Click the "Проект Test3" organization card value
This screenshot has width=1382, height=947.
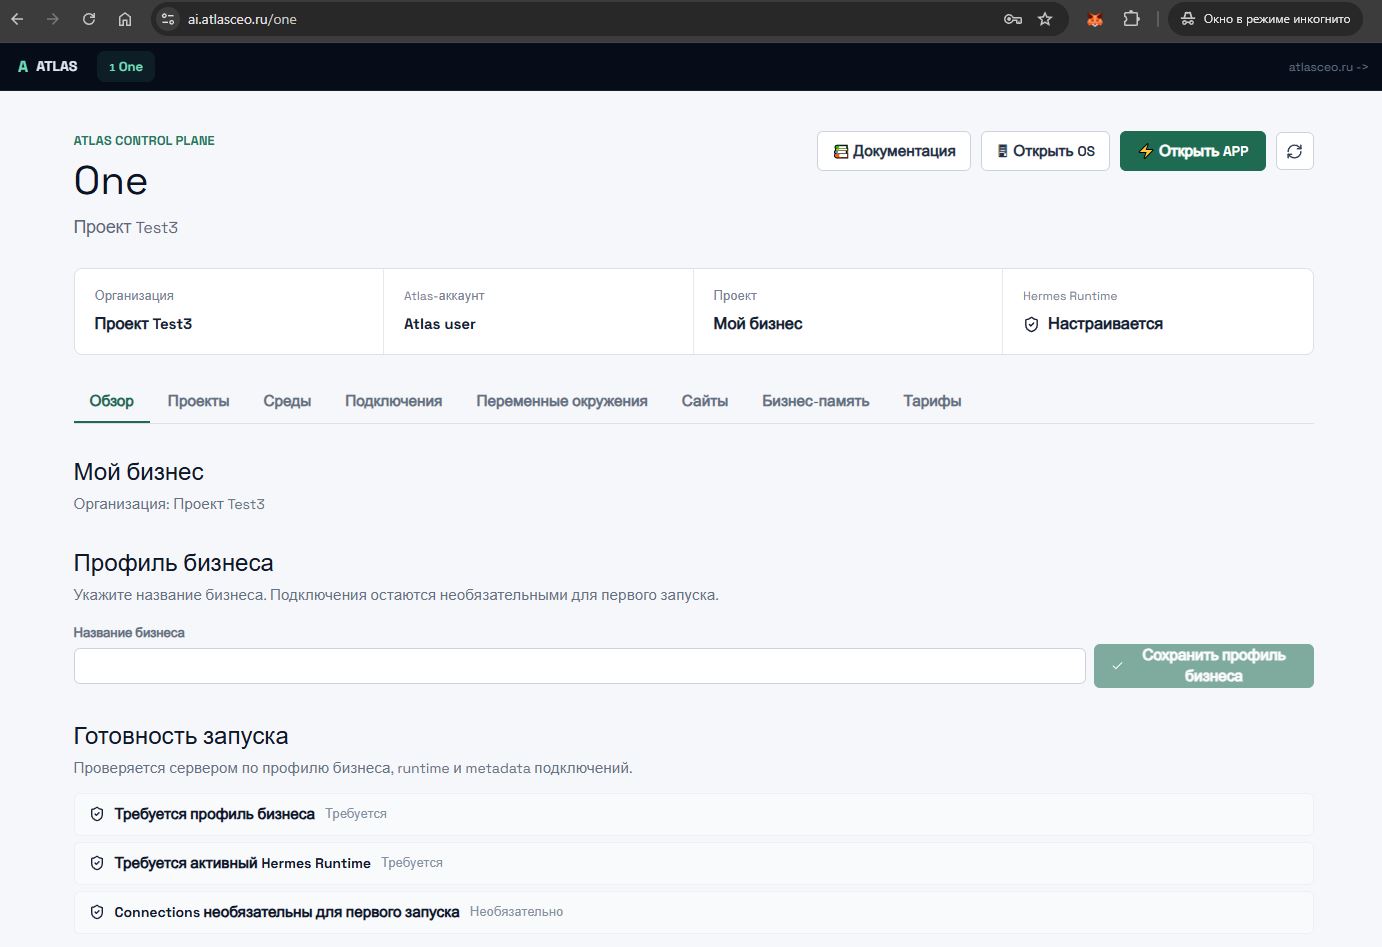143,324
